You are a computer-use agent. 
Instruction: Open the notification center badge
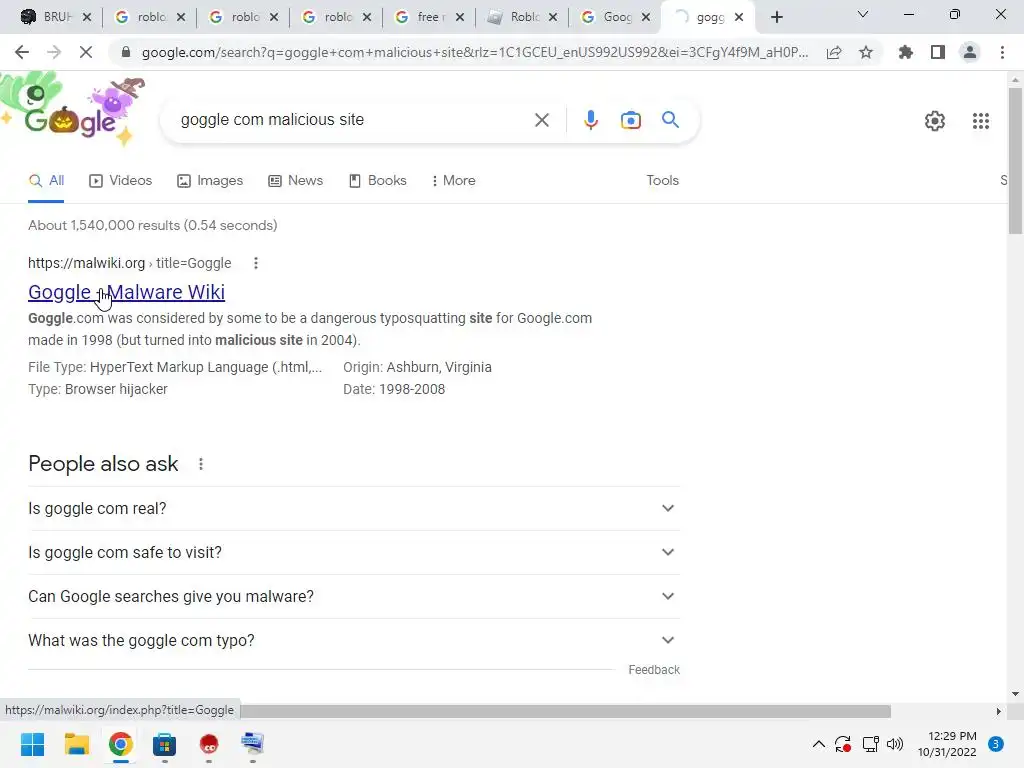pos(995,744)
